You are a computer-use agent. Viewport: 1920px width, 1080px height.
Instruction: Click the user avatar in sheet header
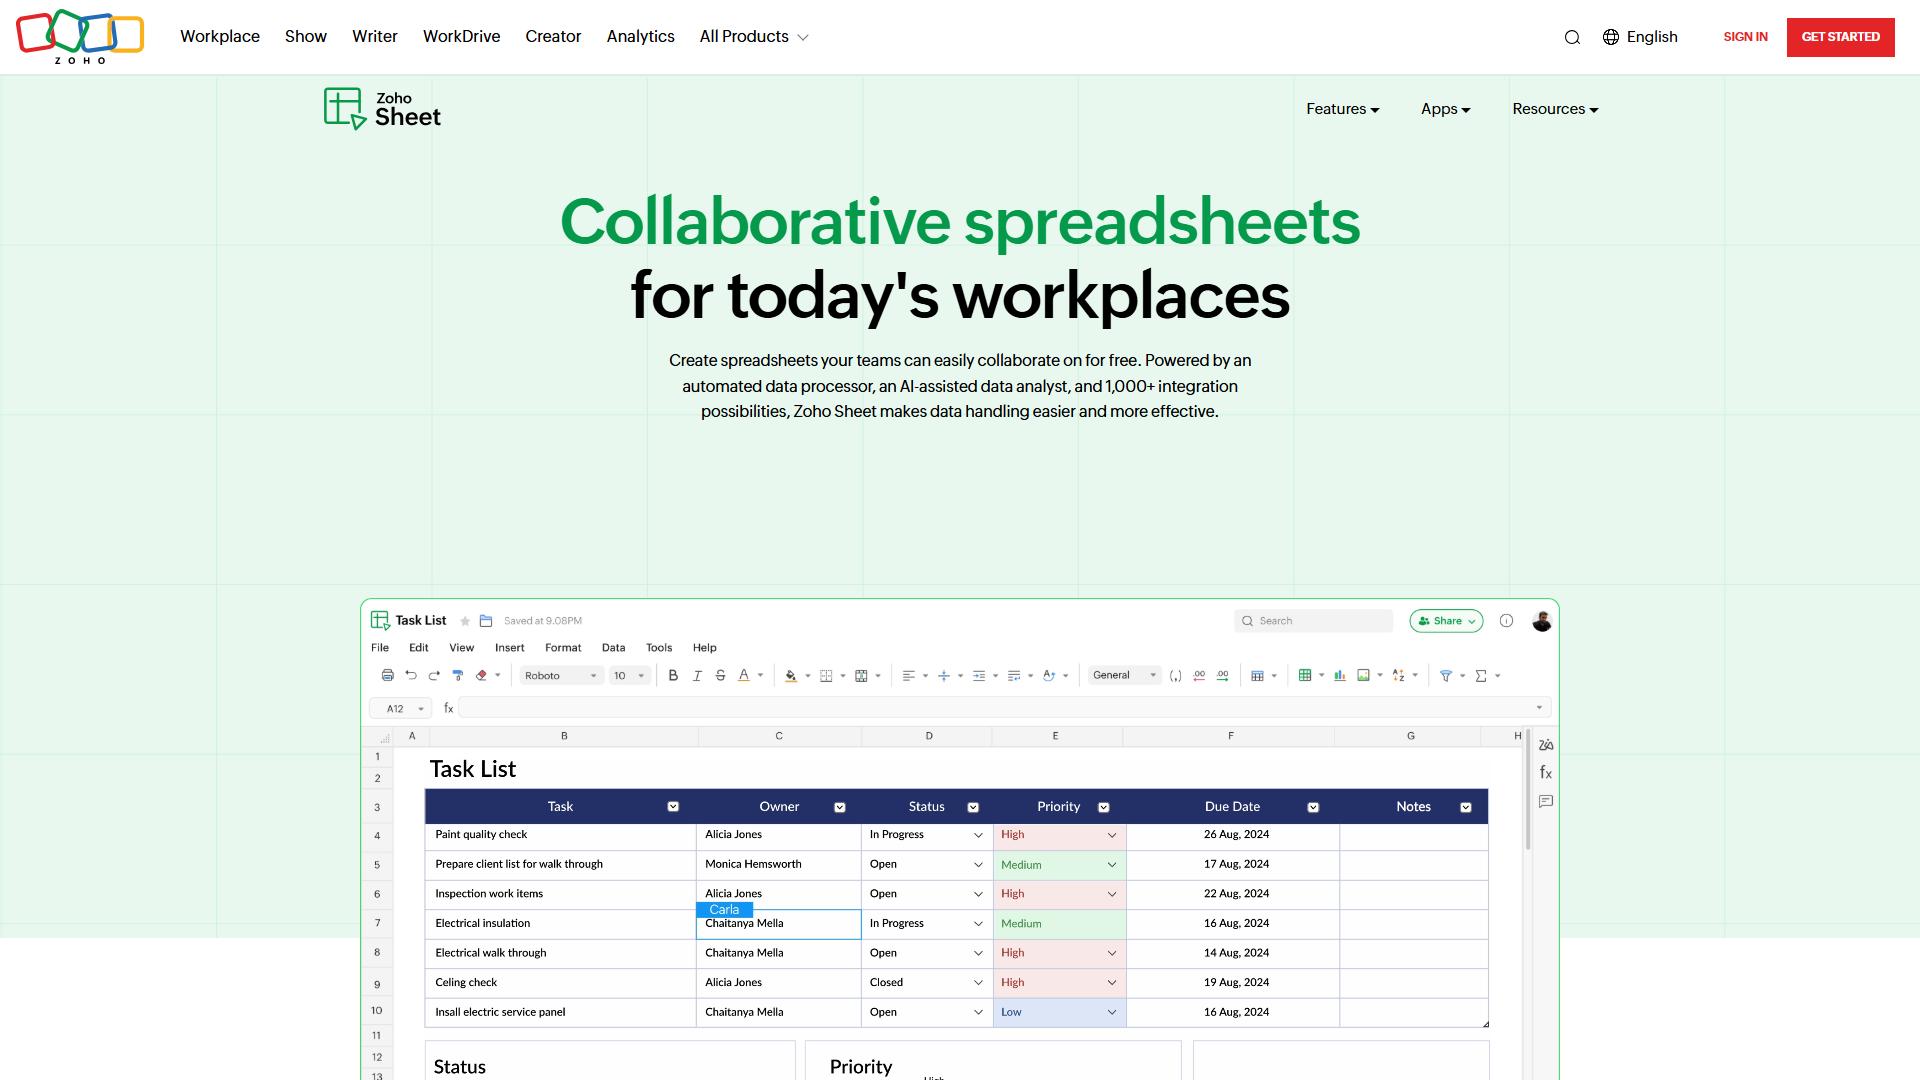pyautogui.click(x=1542, y=621)
